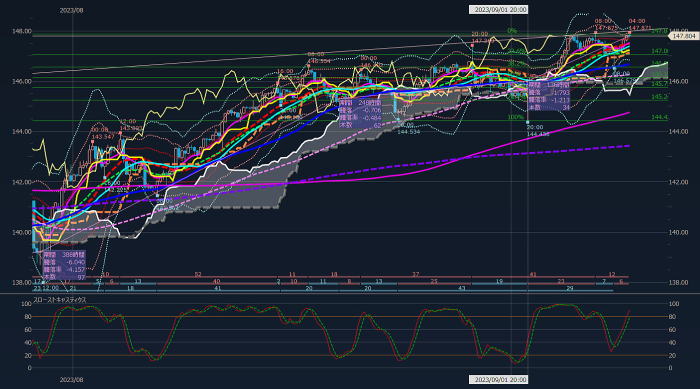
Task: Click the green 145.7 Fibonacci price label
Action: tap(659, 84)
